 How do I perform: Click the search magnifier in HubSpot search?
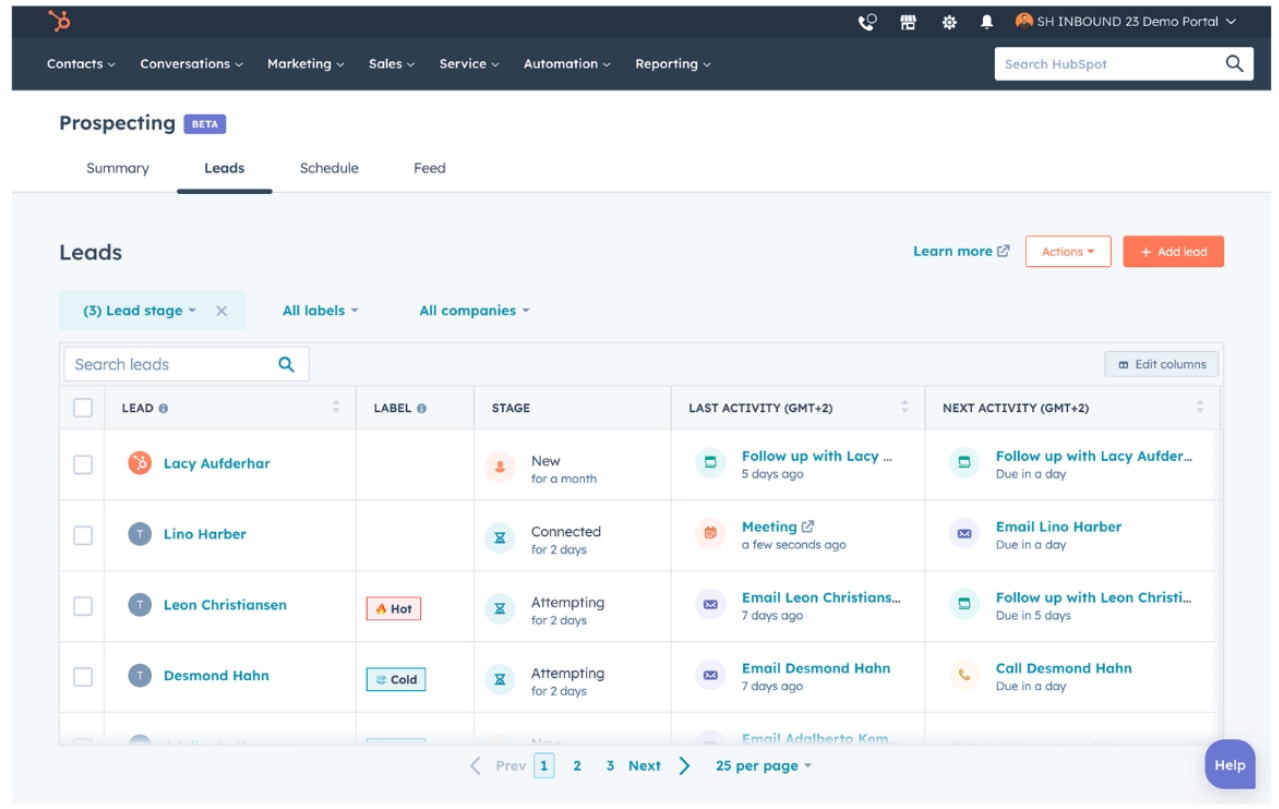tap(1234, 64)
